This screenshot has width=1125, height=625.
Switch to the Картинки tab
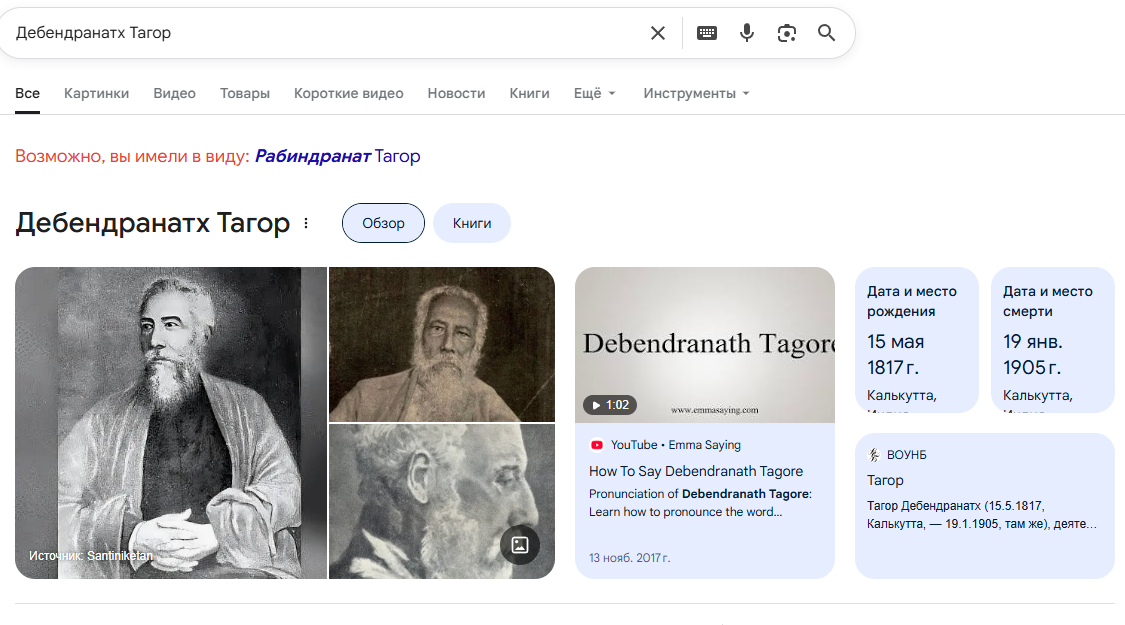96,93
